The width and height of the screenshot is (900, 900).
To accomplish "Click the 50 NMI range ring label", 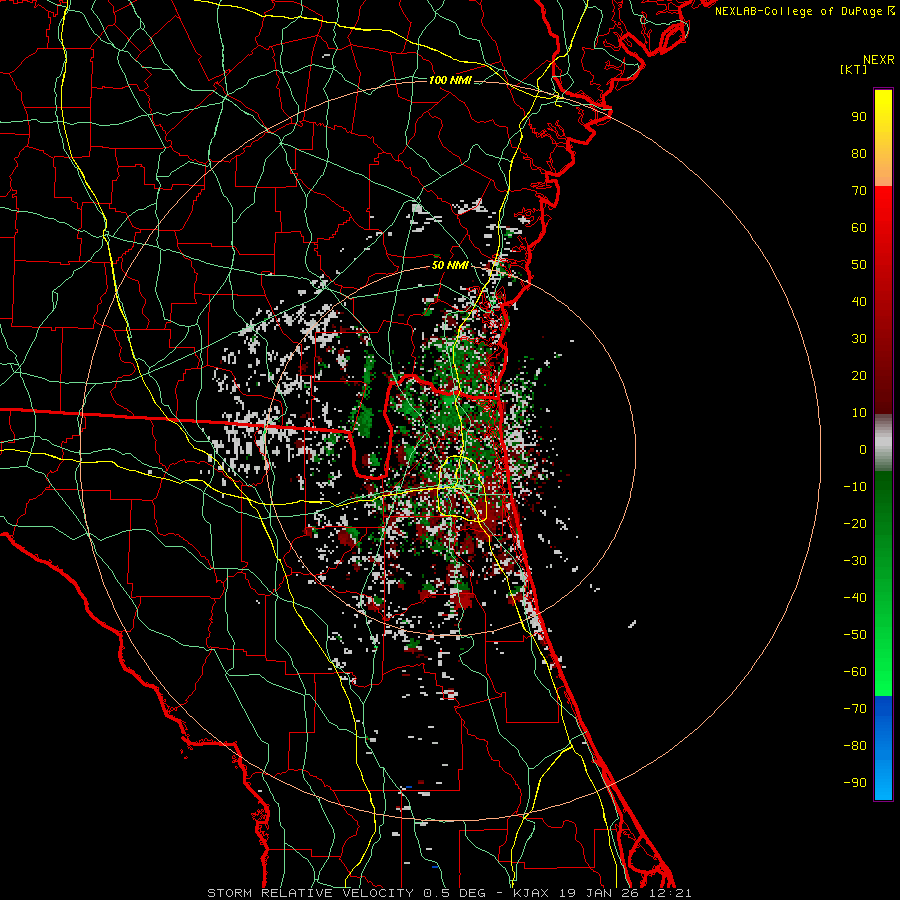I will tap(450, 265).
